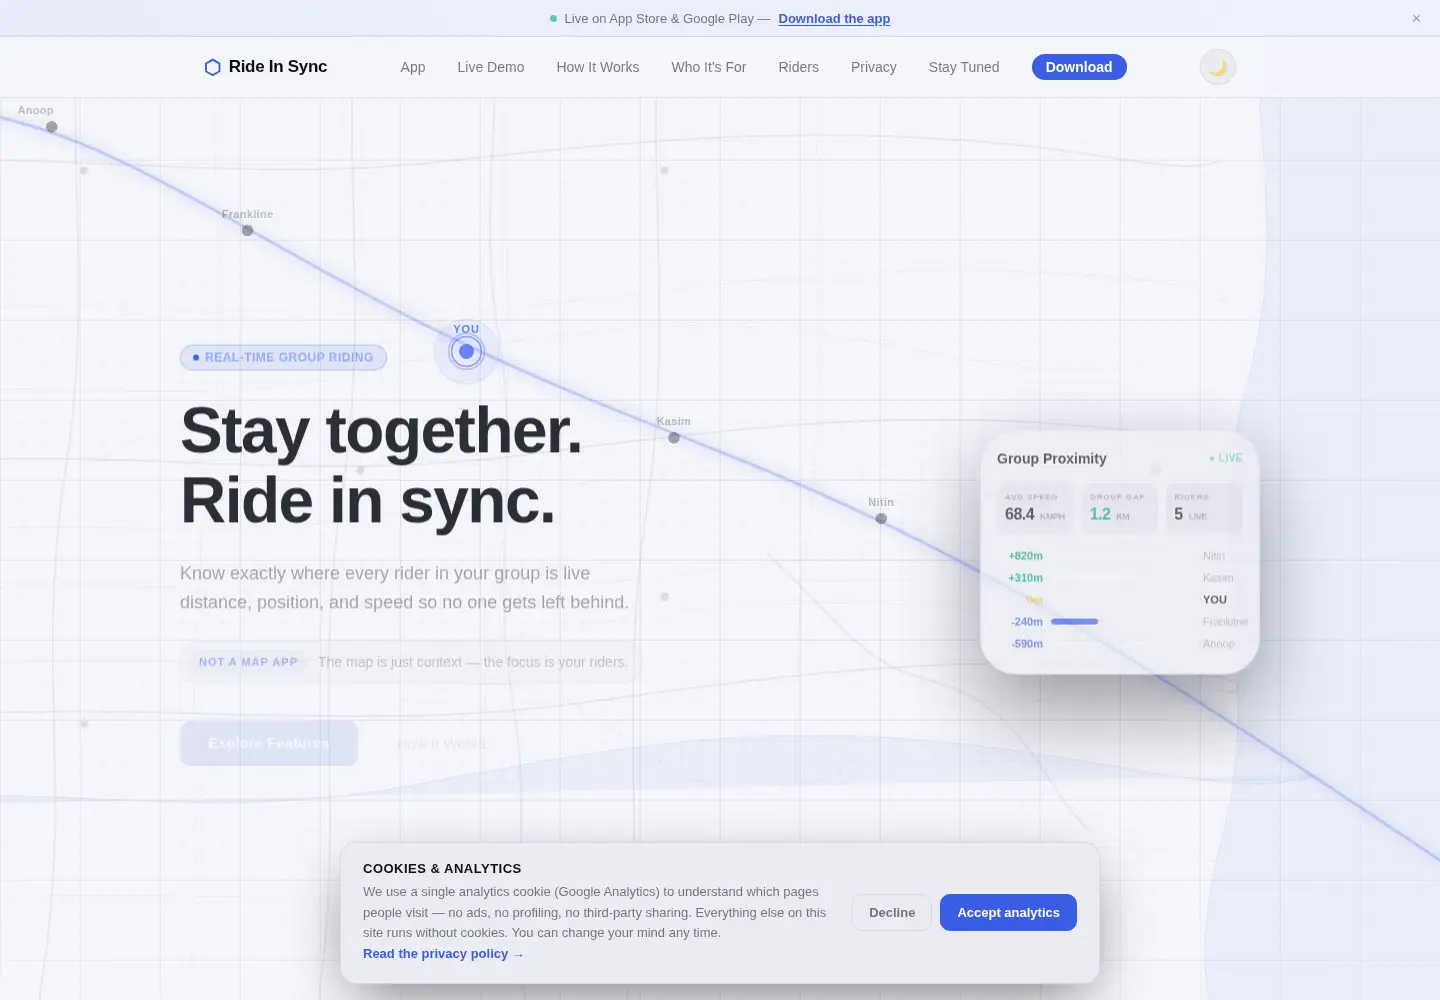Viewport: 1440px width, 1000px height.
Task: Click the -590m distance row value
Action: 1027,644
